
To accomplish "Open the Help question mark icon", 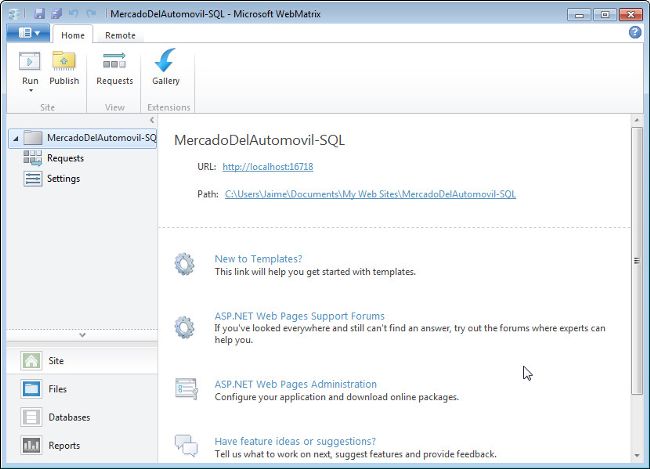I will [x=635, y=32].
